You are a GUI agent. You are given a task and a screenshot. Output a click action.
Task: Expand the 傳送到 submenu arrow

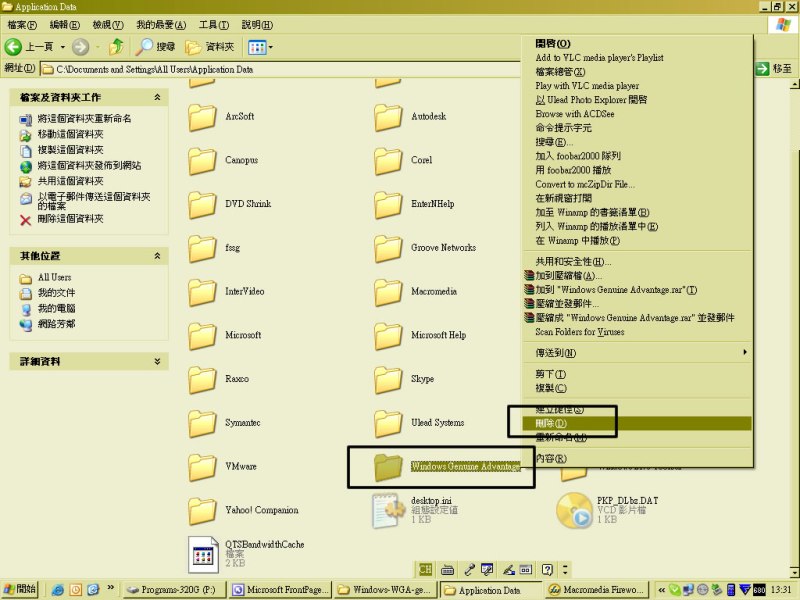pyautogui.click(x=745, y=352)
